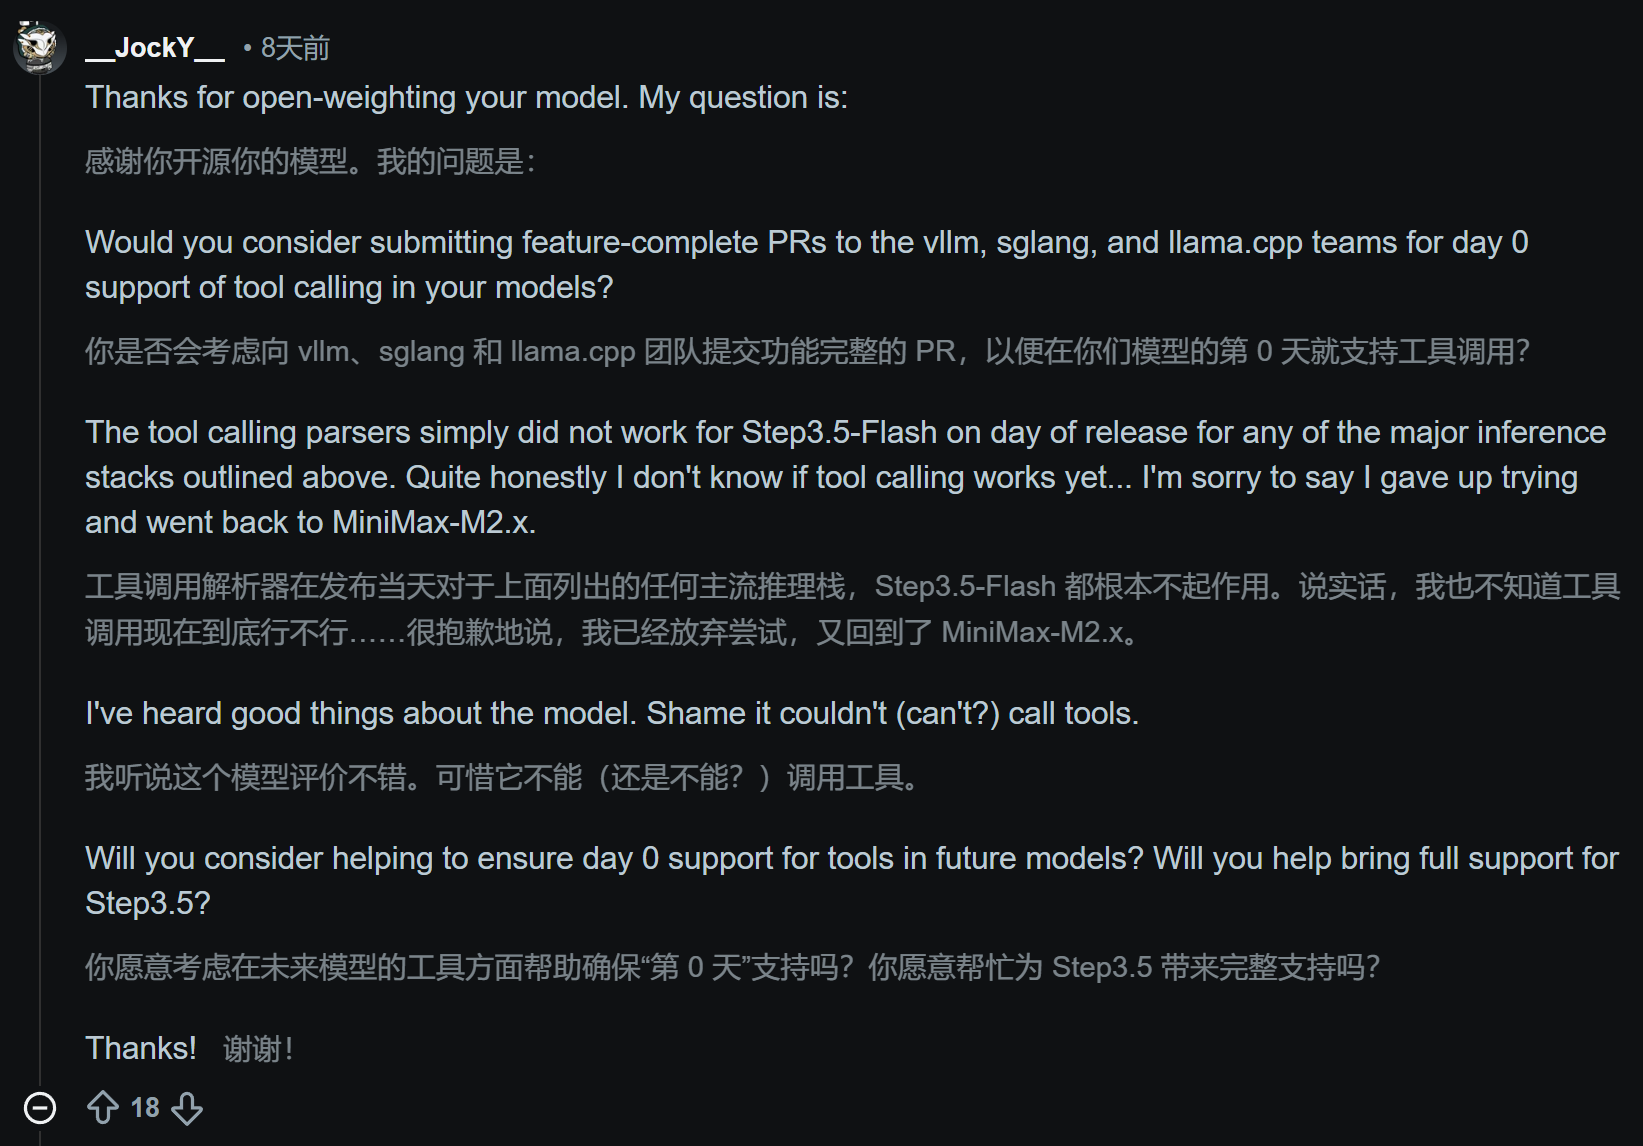Click the closing "Thanks!" text

(141, 1048)
